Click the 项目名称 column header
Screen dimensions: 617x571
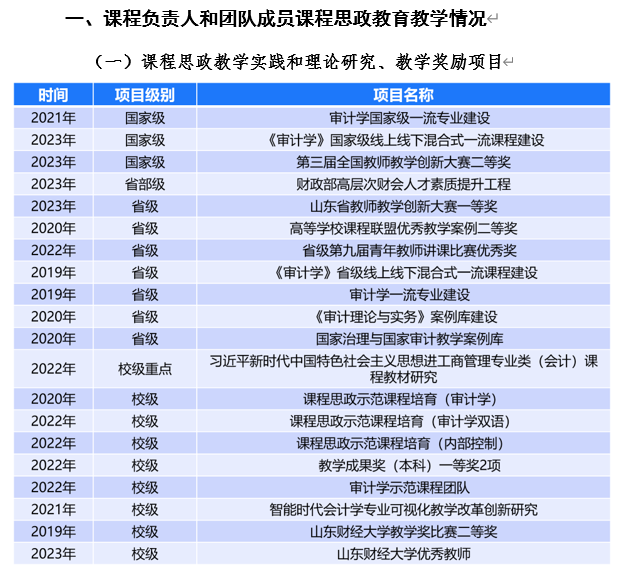pyautogui.click(x=403, y=95)
